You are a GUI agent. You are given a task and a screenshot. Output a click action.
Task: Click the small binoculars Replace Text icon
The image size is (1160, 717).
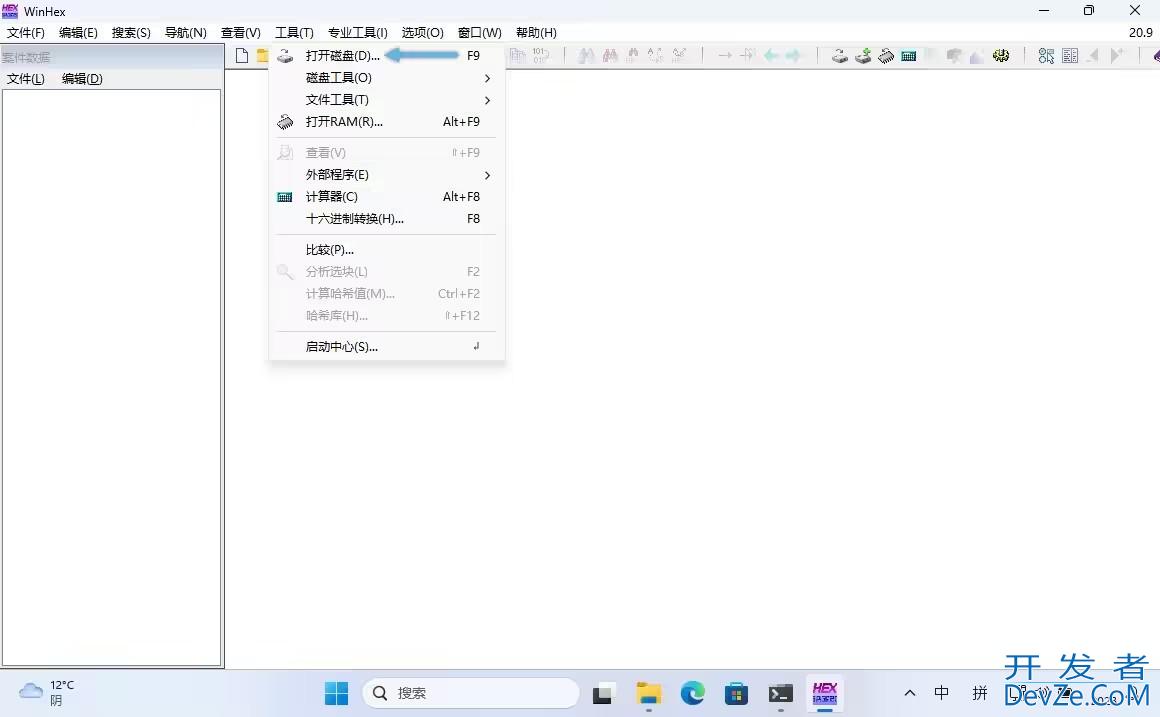633,55
